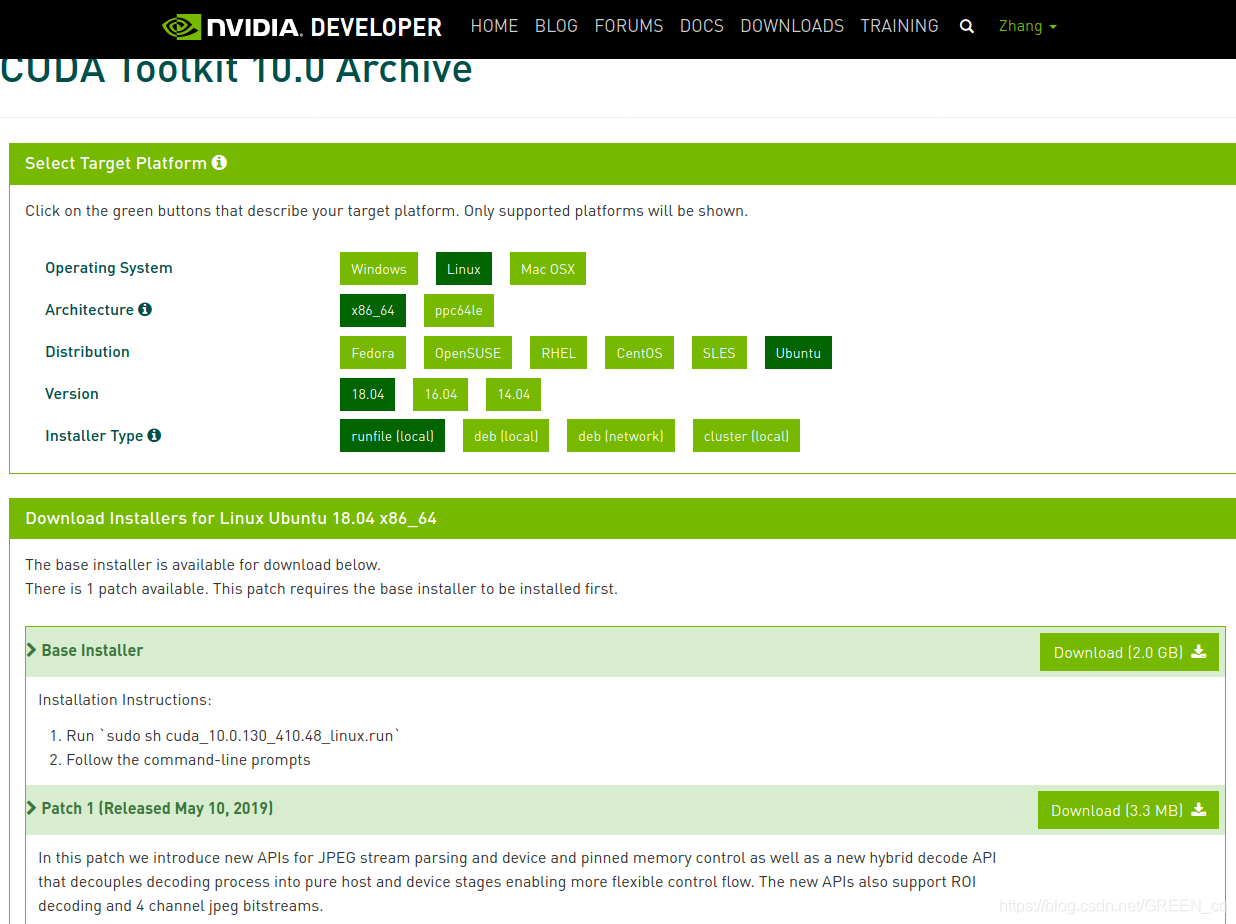Select RHEL distribution
This screenshot has height=924, width=1236.
(559, 353)
